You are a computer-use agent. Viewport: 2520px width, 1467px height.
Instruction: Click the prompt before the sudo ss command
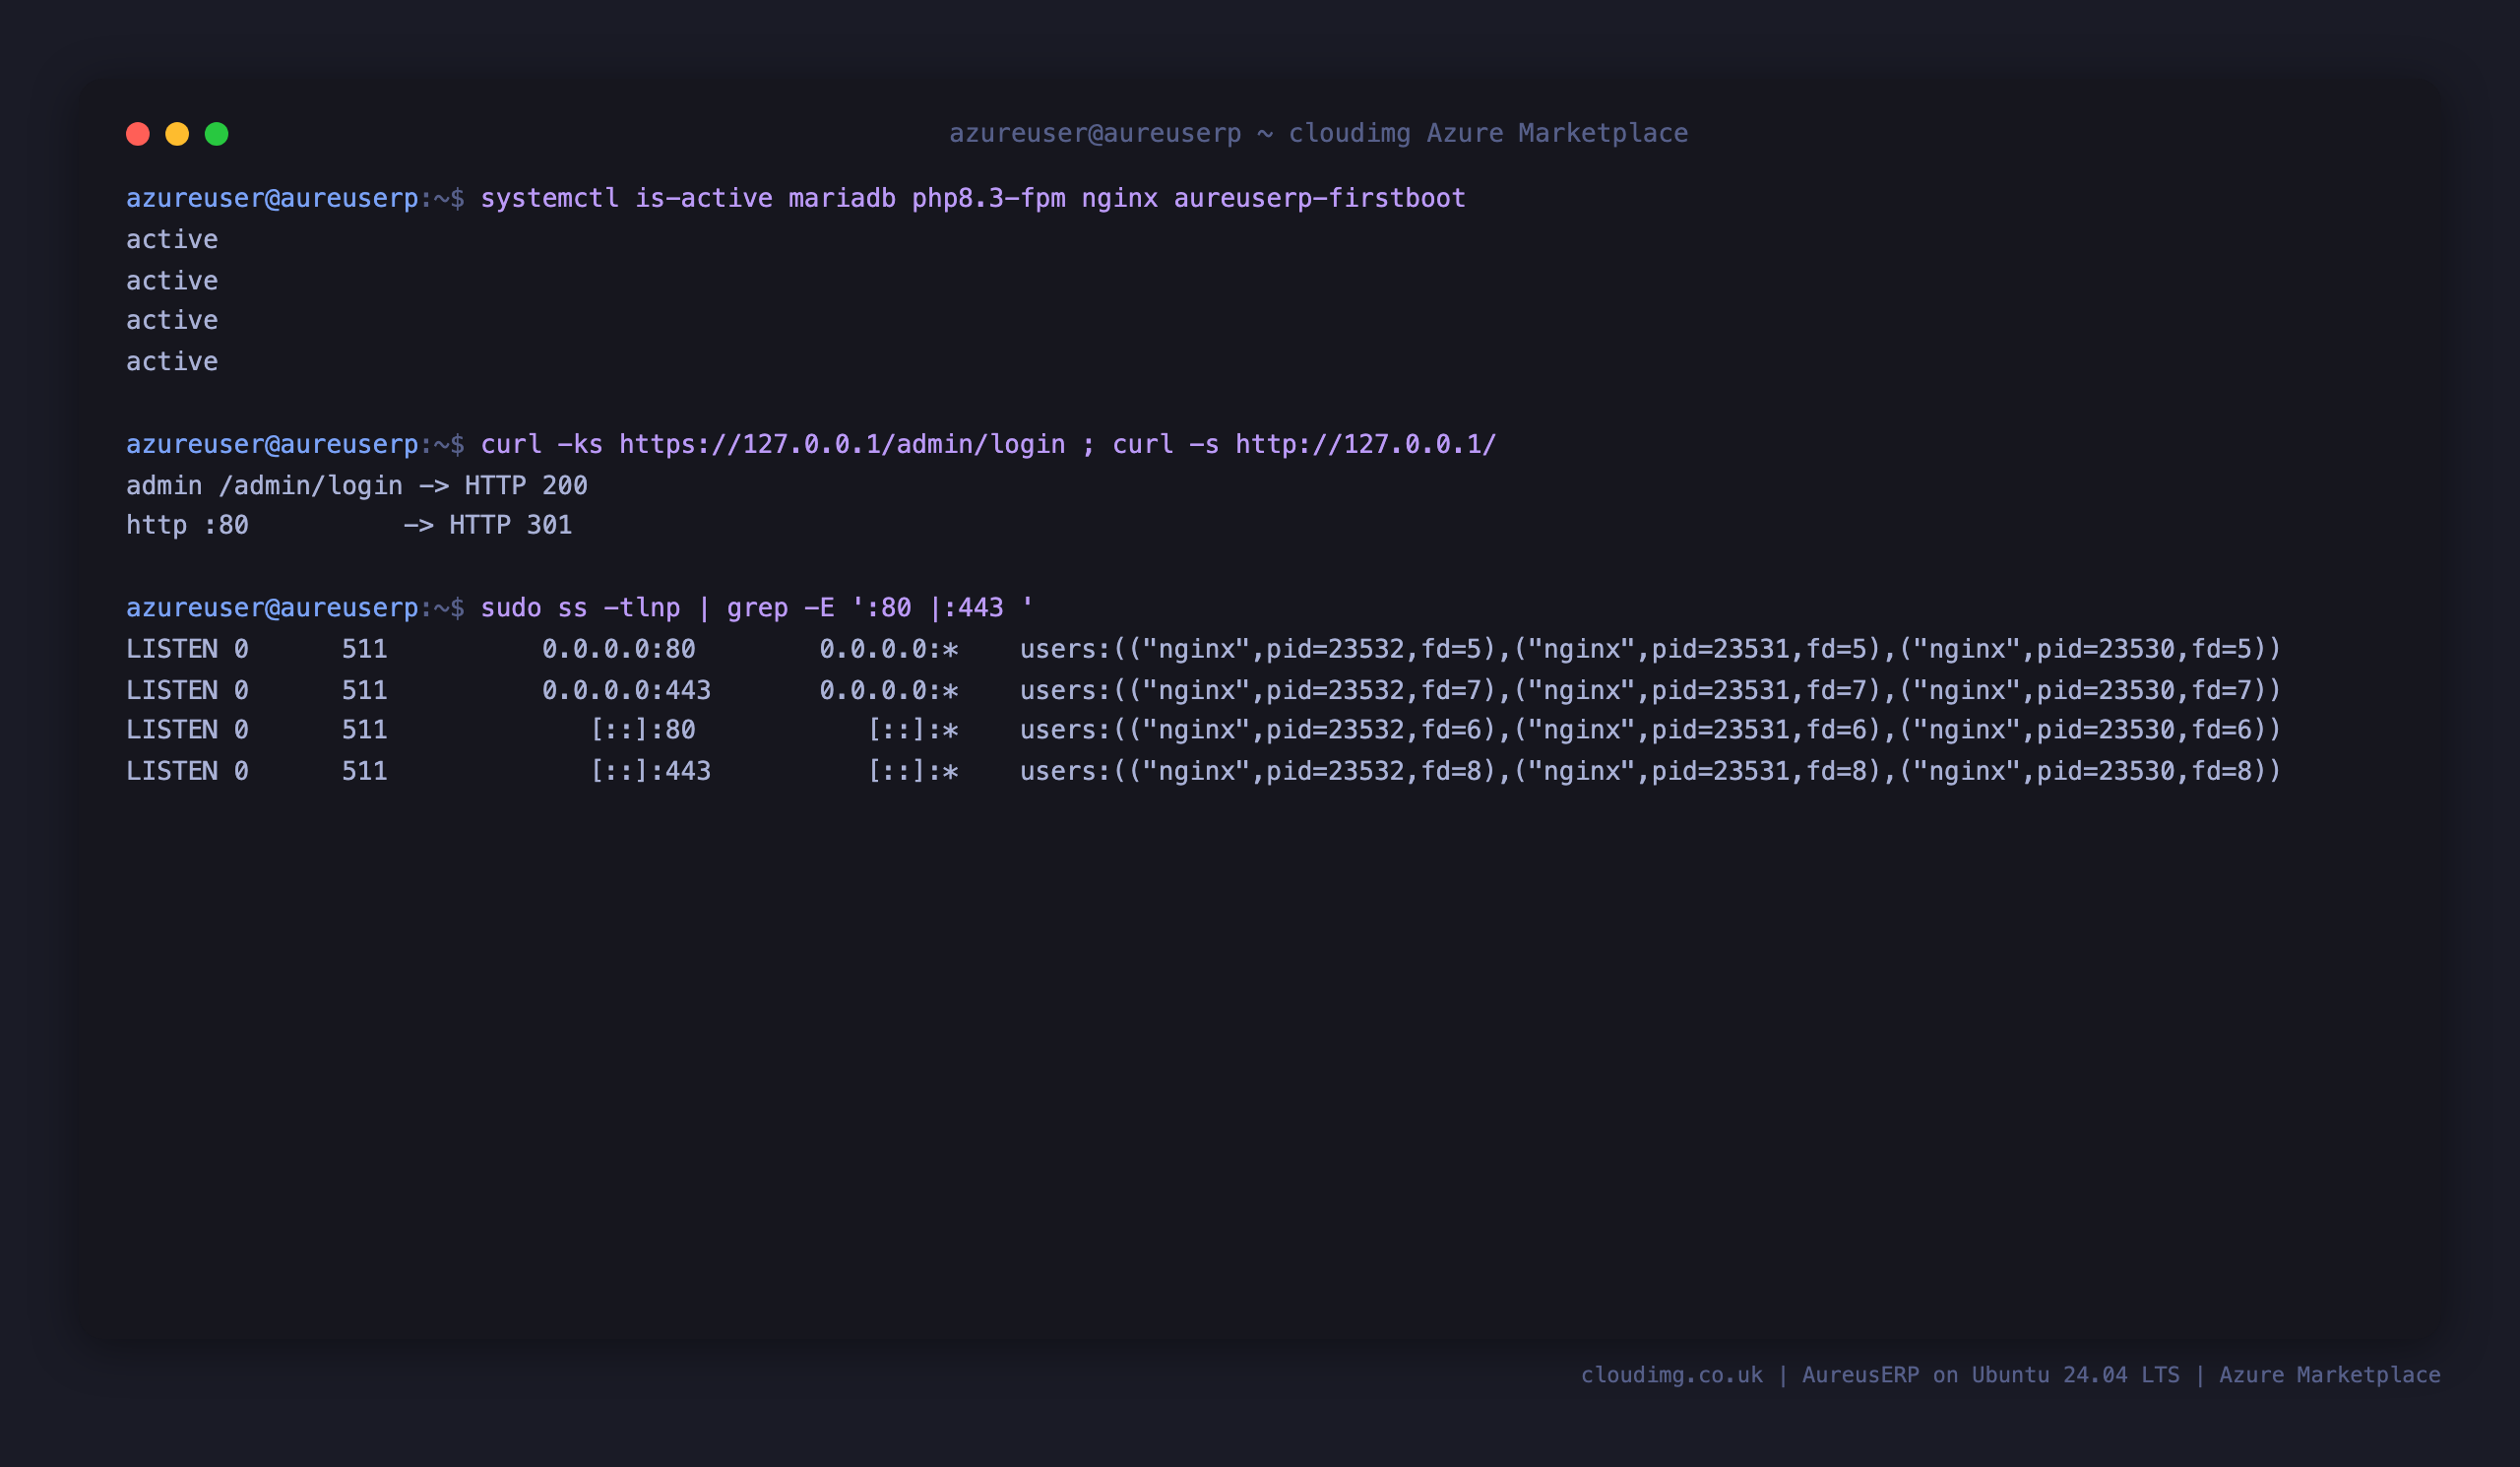pyautogui.click(x=295, y=608)
